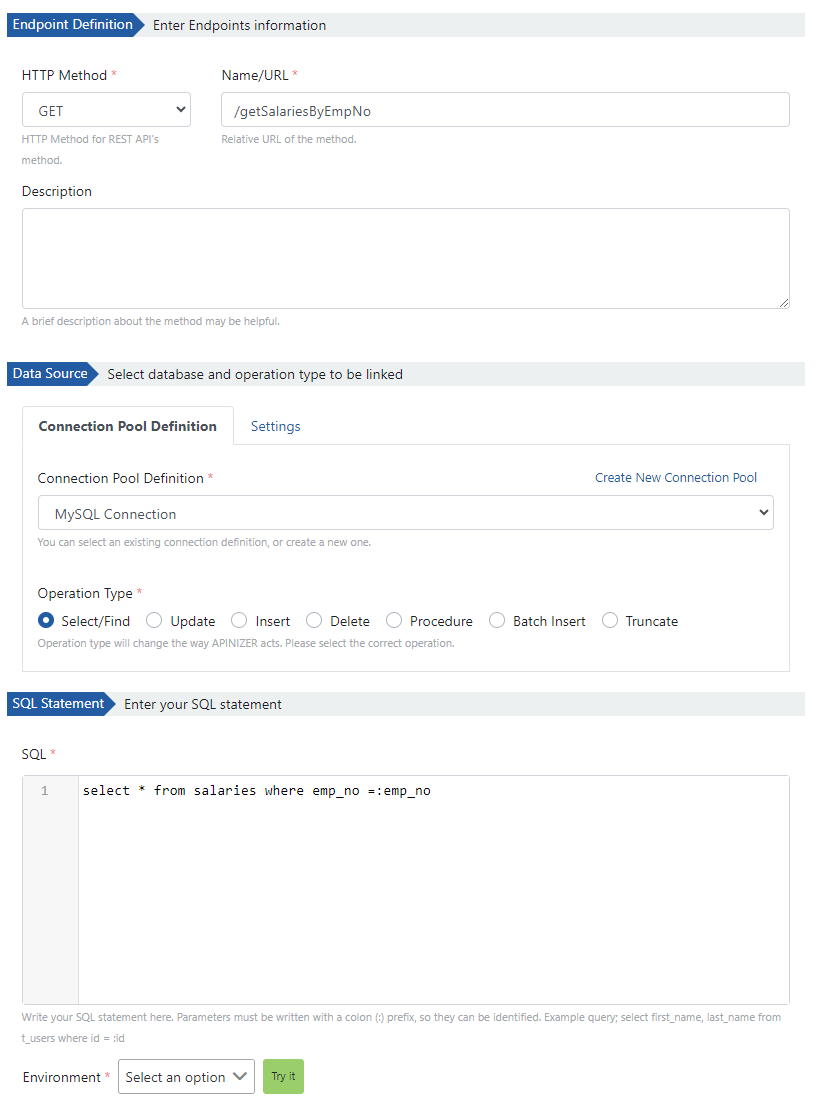The height and width of the screenshot is (1107, 816).
Task: Click the Create New Connection Pool link
Action: click(x=676, y=477)
